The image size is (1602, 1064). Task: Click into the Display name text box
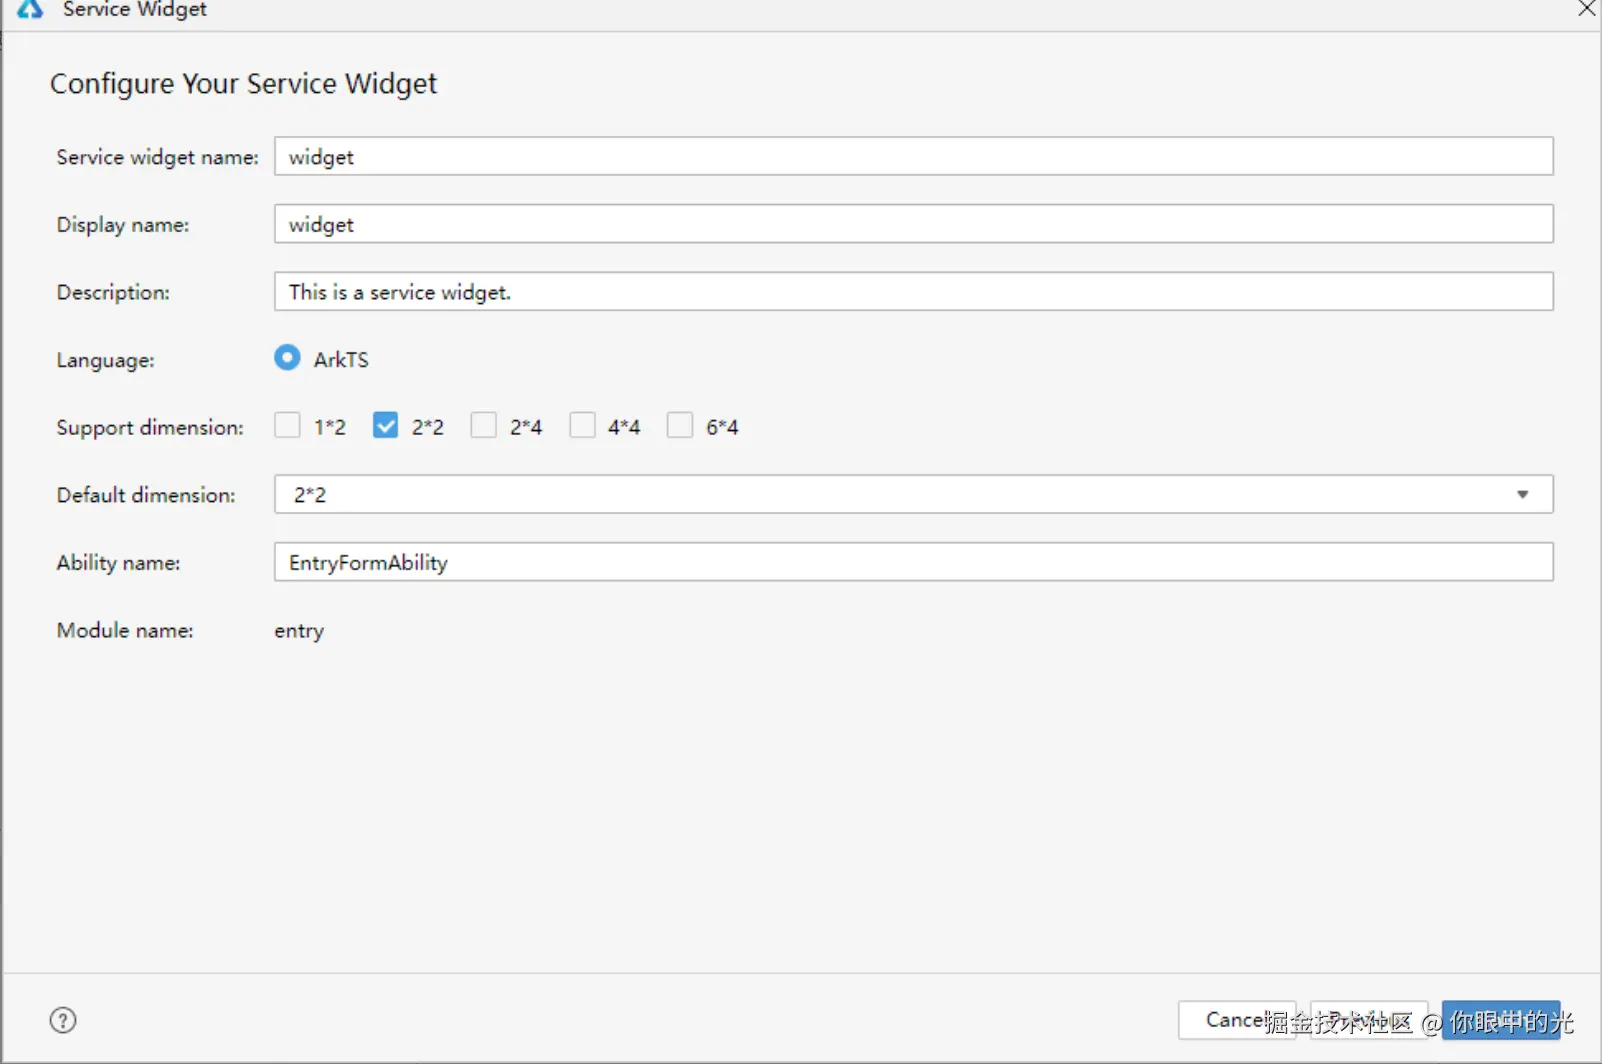(x=914, y=224)
